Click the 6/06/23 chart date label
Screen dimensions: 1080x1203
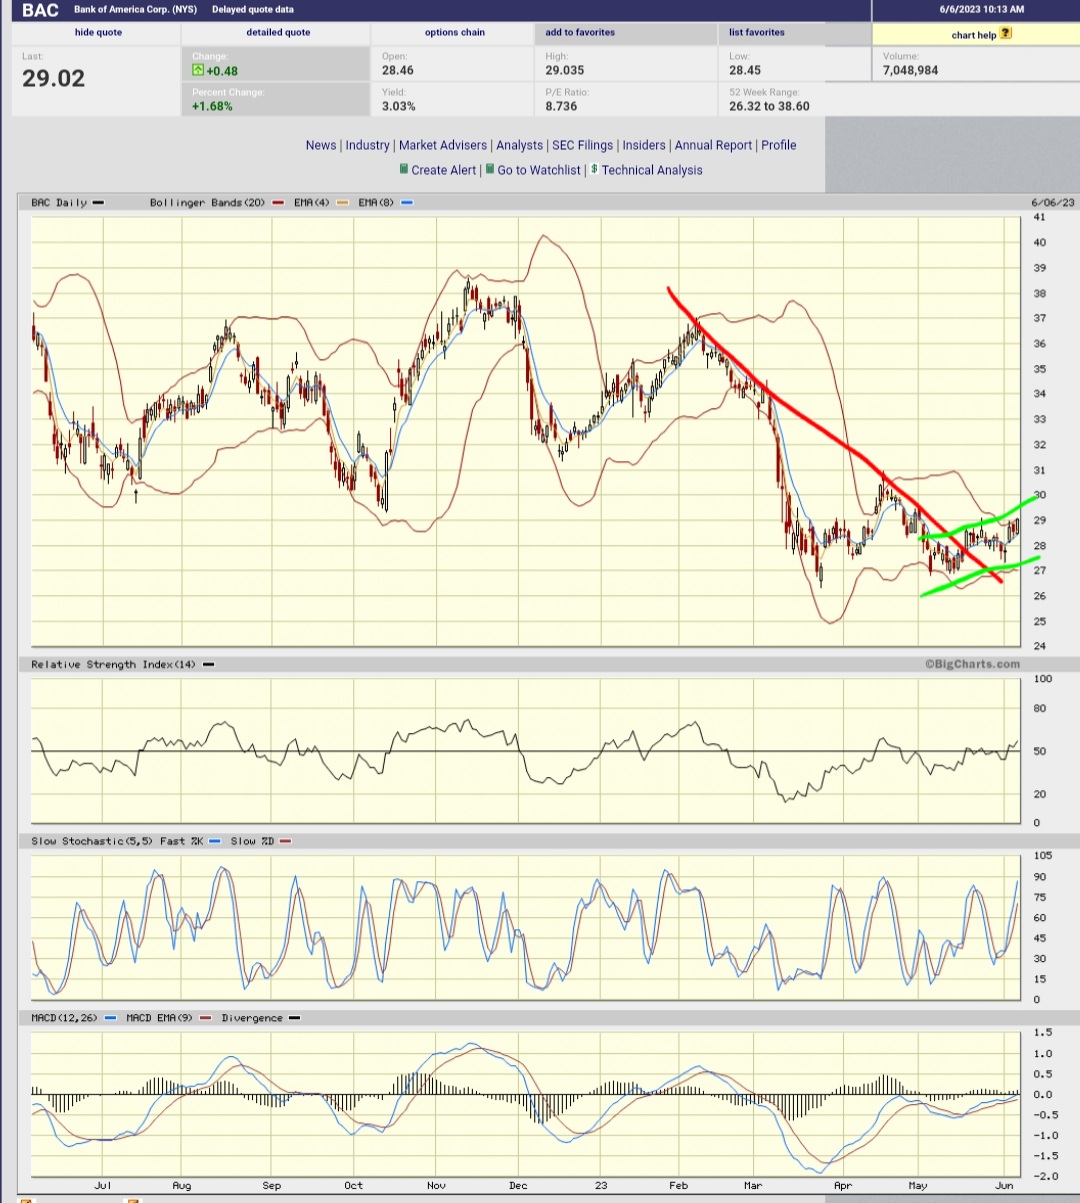click(1054, 203)
